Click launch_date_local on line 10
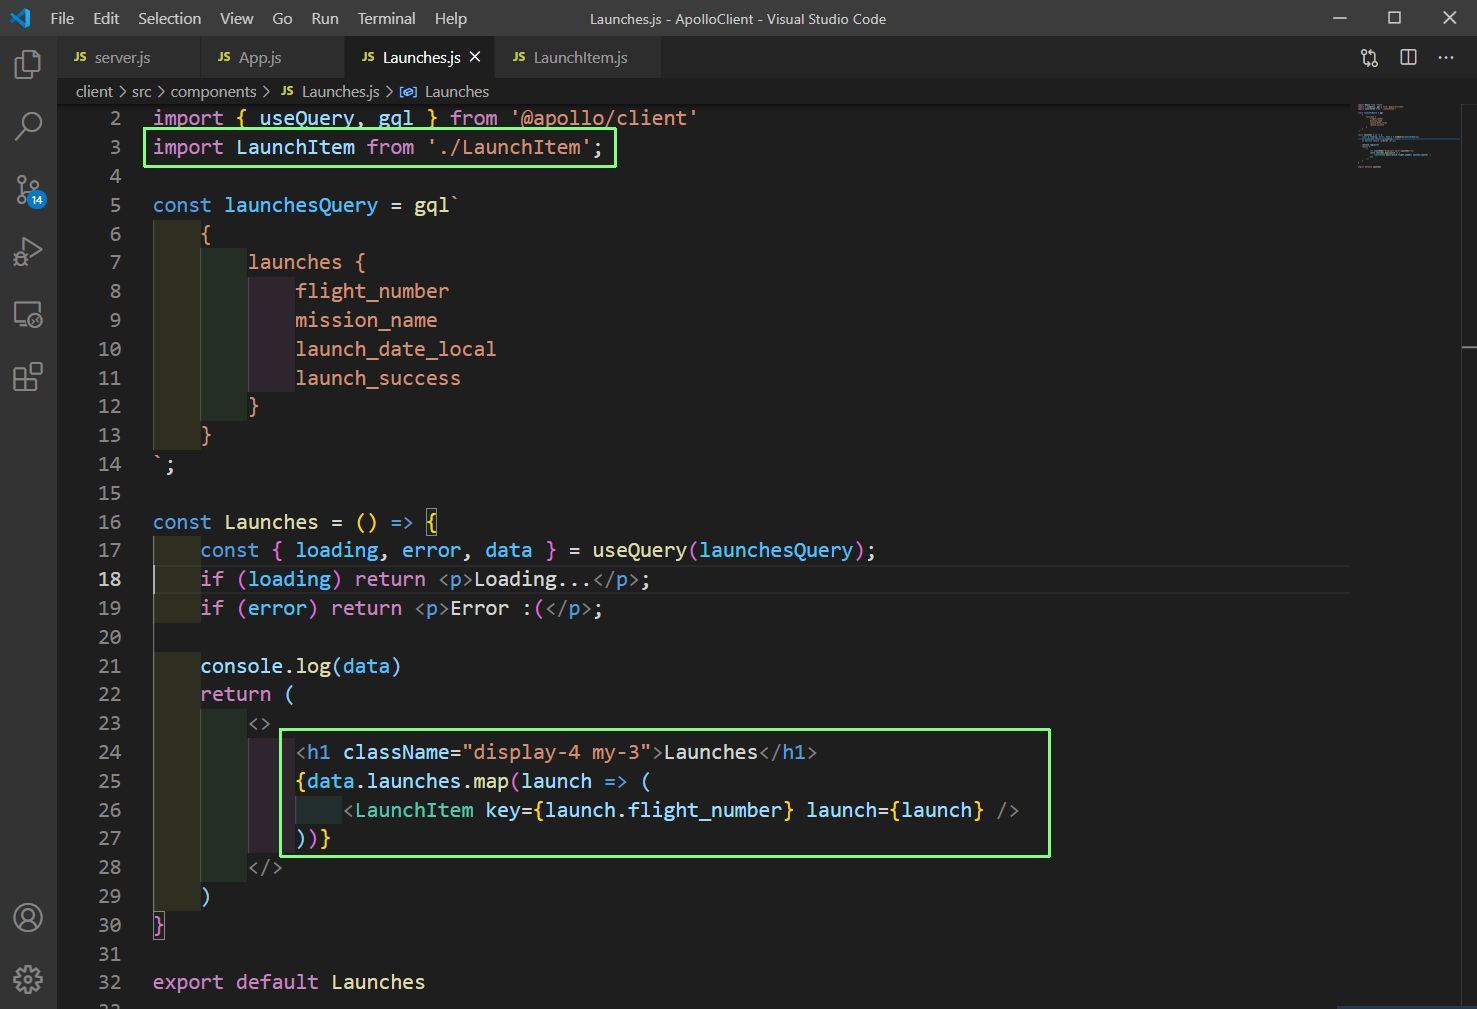The width and height of the screenshot is (1477, 1009). click(395, 349)
